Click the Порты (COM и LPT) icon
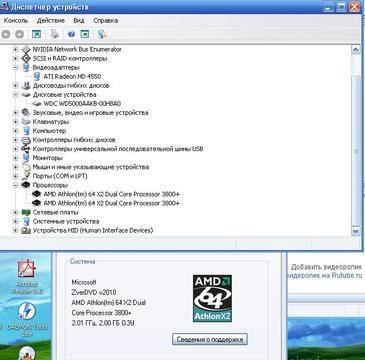The height and width of the screenshot is (360, 365). pyautogui.click(x=26, y=176)
